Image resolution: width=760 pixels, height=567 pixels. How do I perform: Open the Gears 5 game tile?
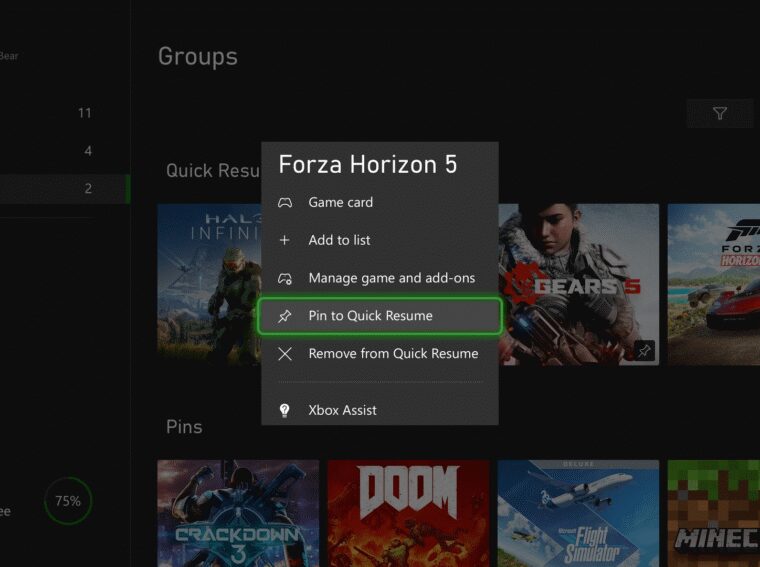(579, 284)
